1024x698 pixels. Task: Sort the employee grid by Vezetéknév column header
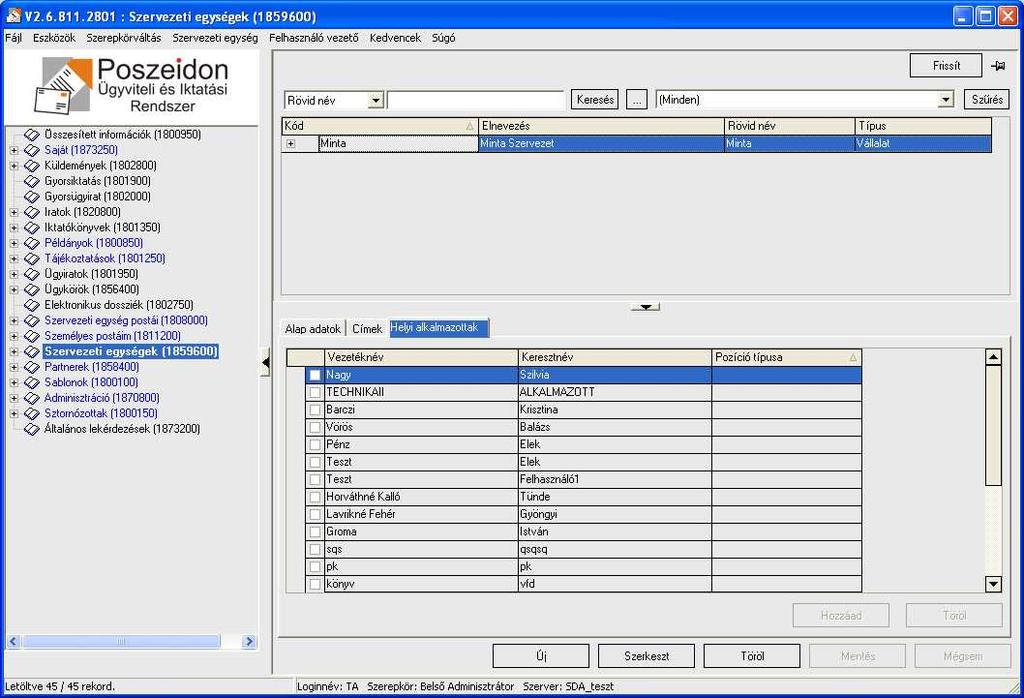point(421,358)
